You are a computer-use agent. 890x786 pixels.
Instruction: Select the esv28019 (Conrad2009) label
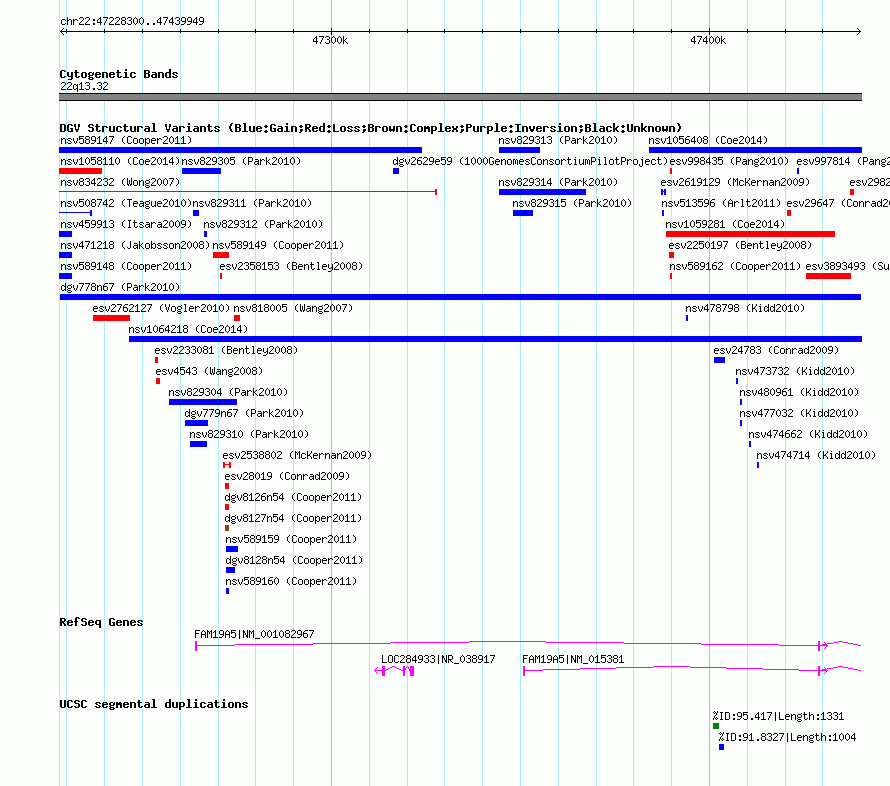(287, 476)
